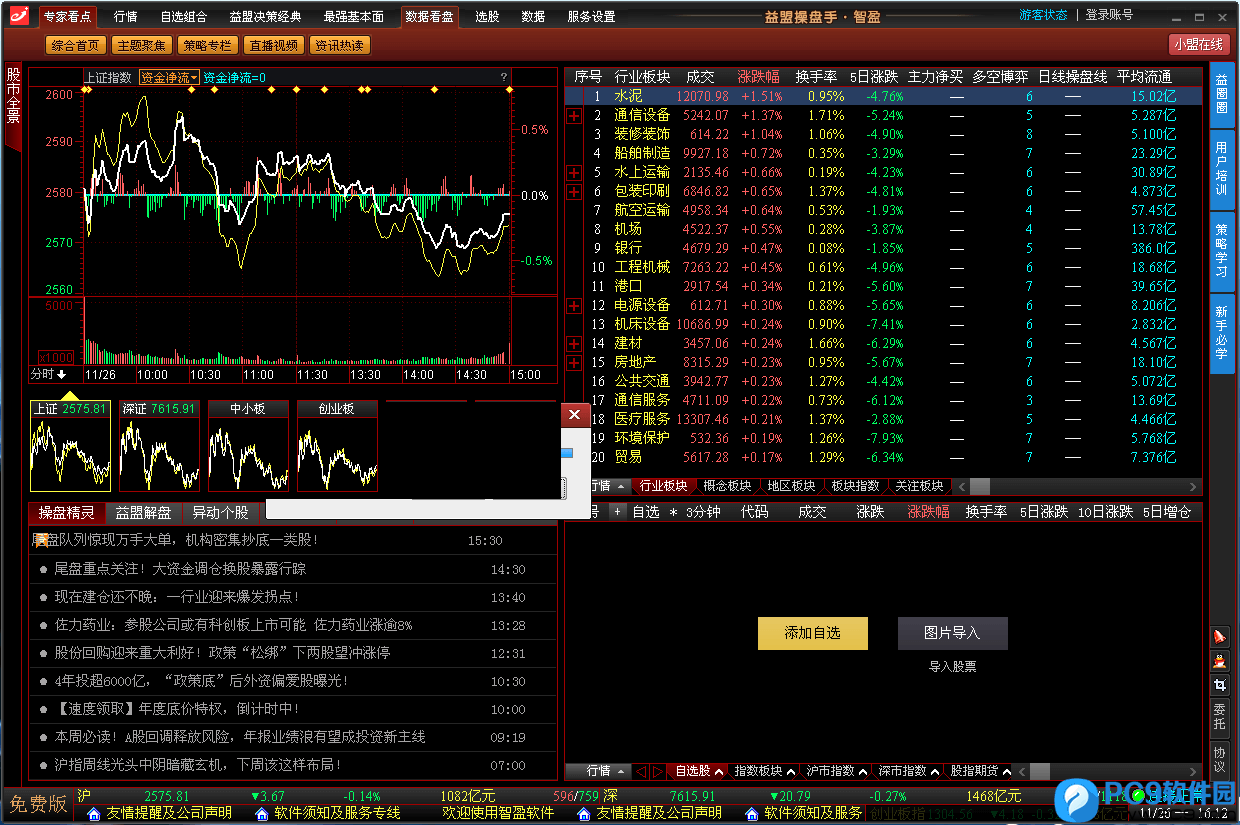Click the plus icon beside 包装印刷 row
1240x825 pixels.
574,192
